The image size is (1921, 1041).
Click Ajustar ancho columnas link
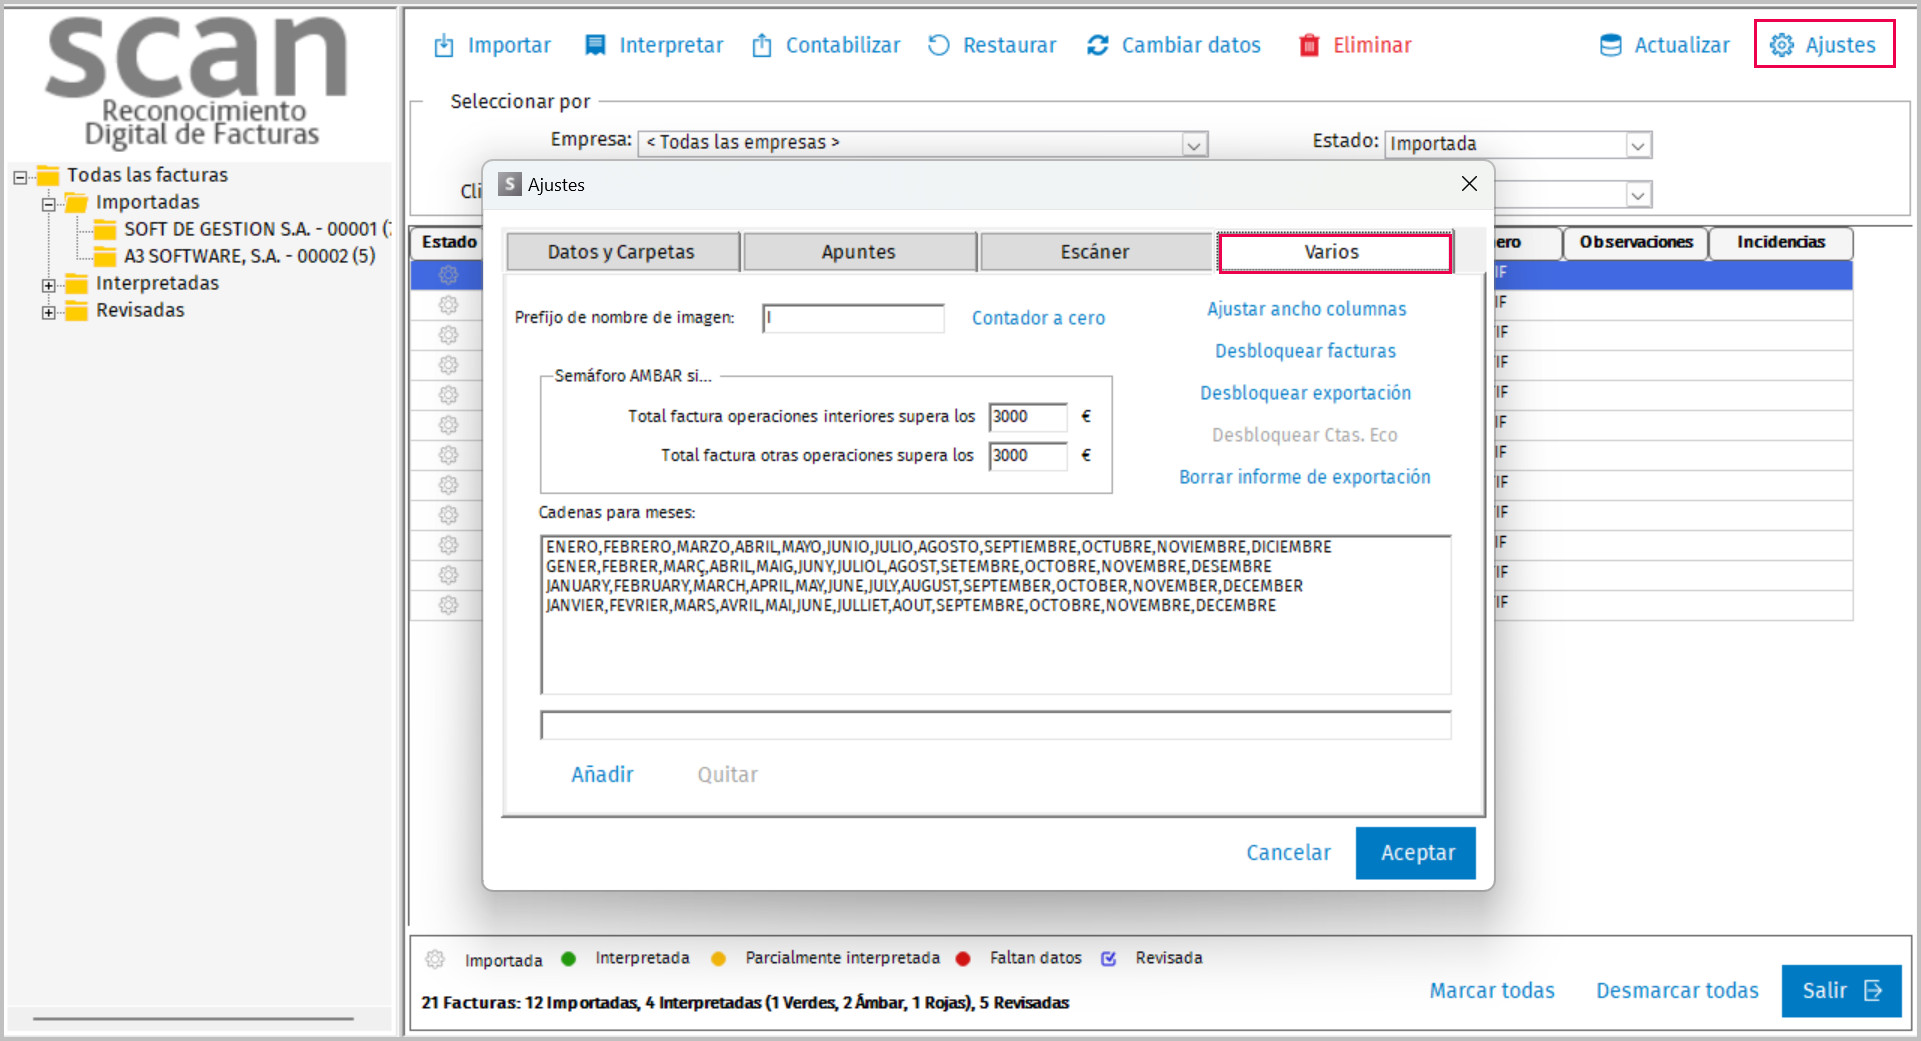coord(1306,309)
